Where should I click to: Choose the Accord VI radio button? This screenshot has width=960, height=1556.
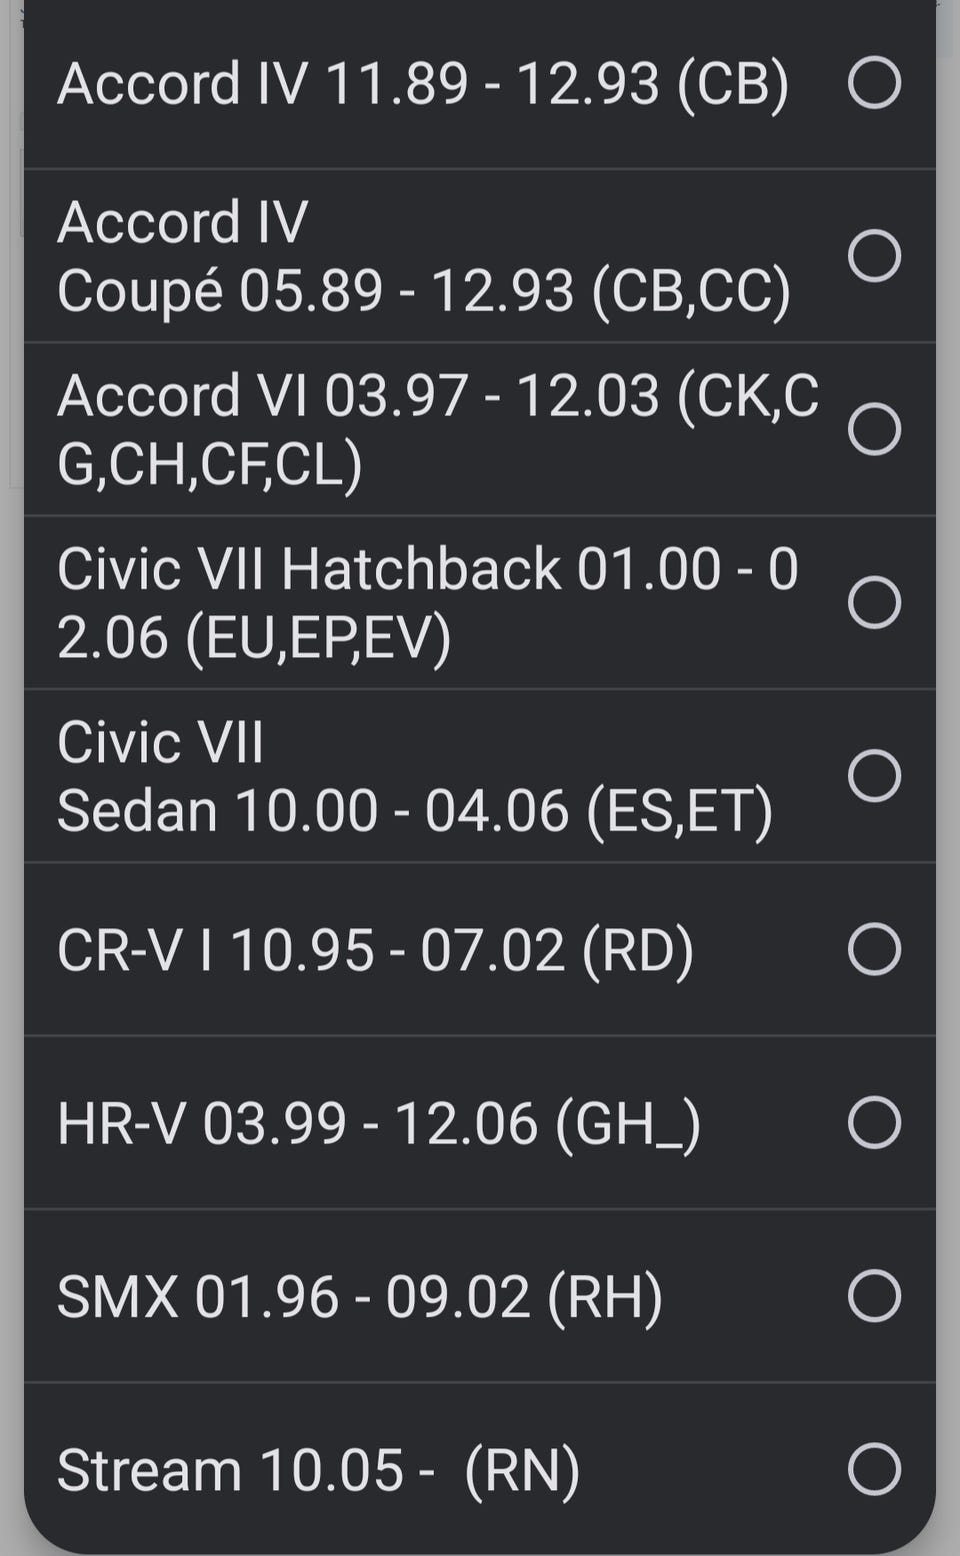874,429
